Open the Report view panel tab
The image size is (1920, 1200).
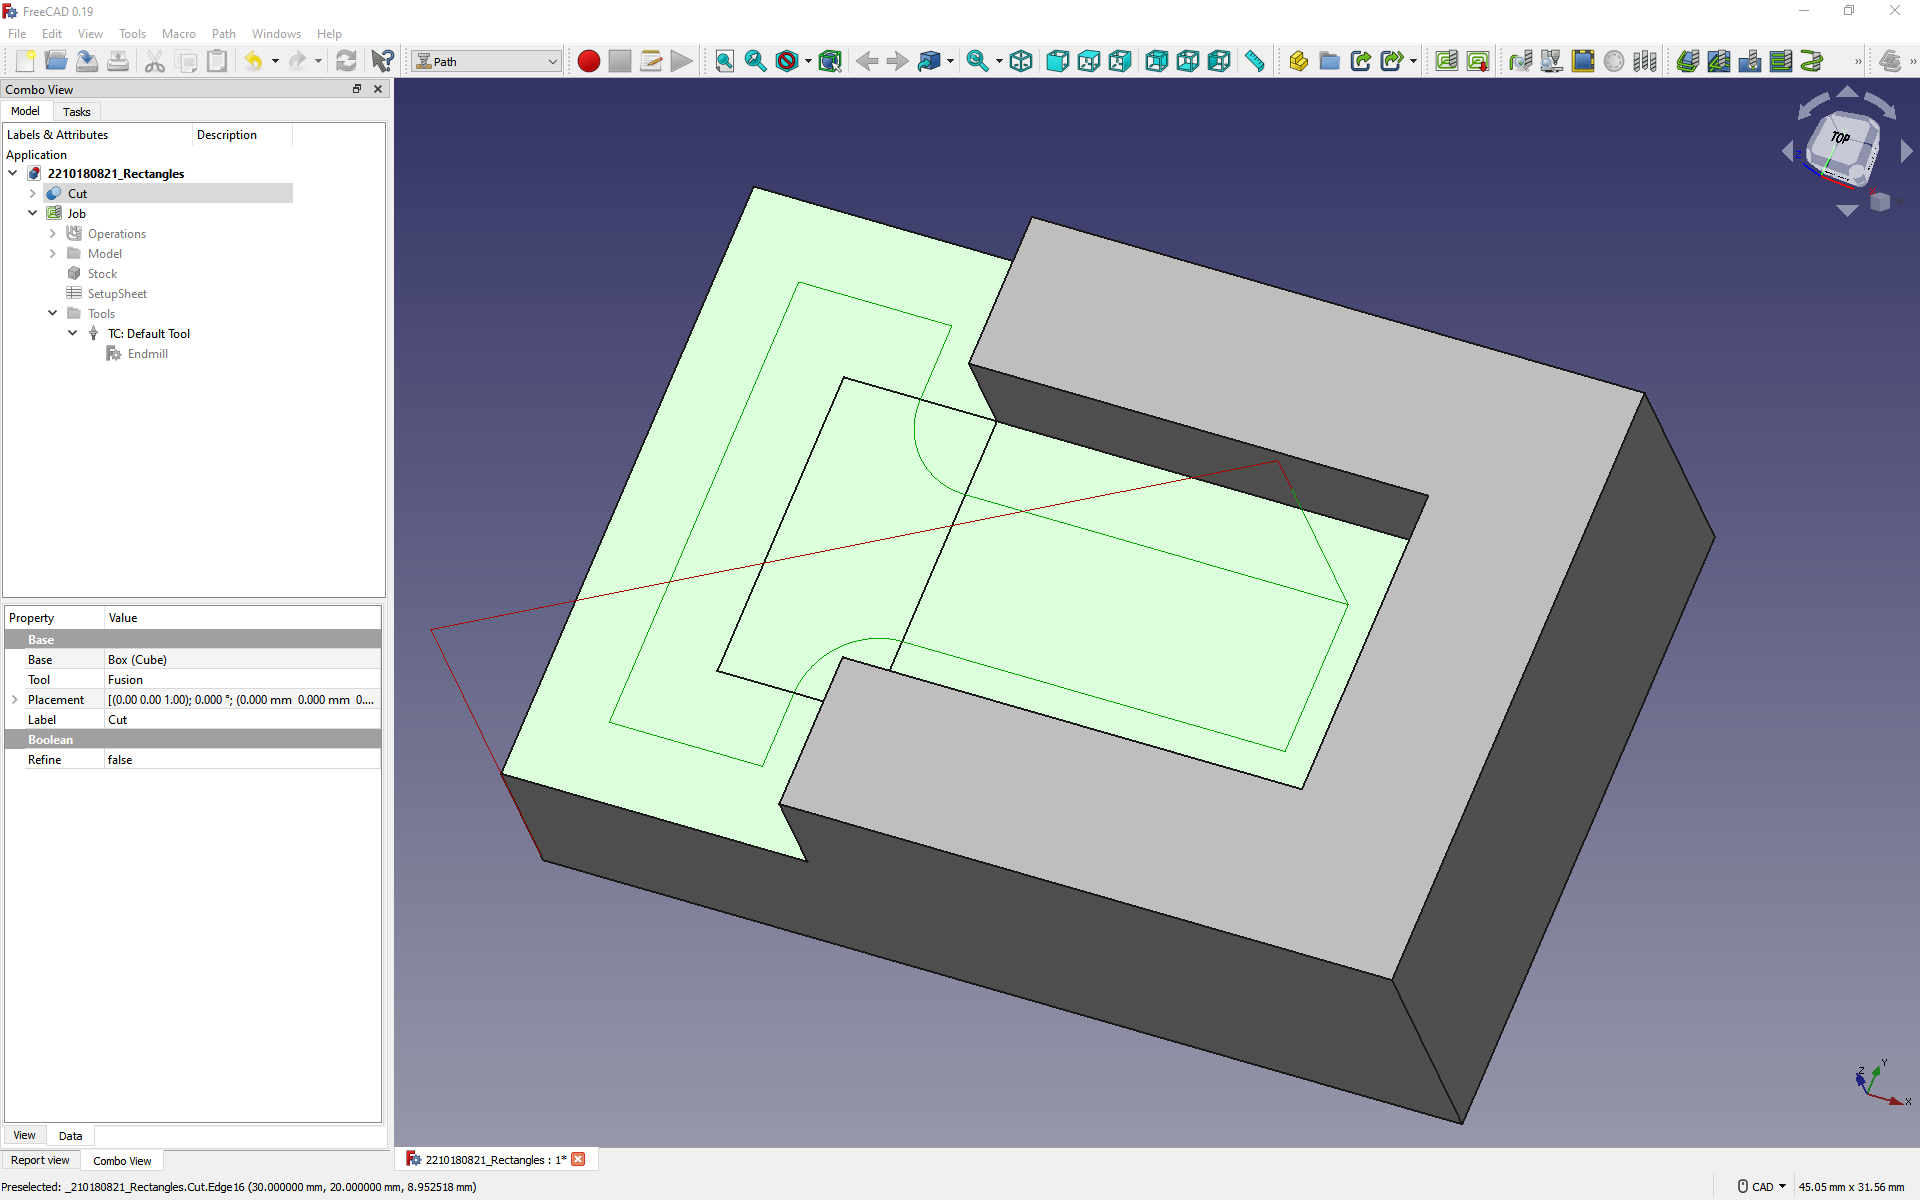pos(40,1160)
